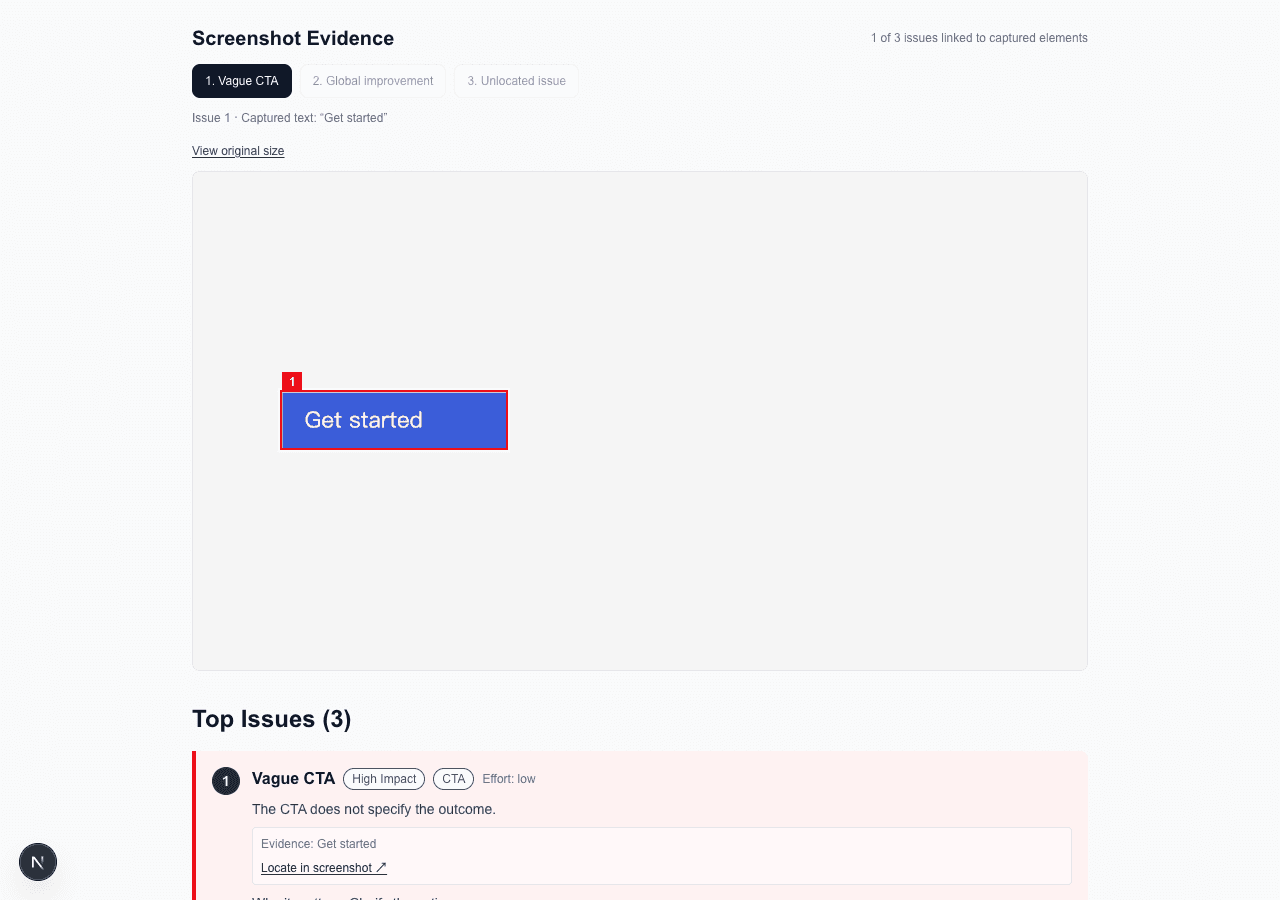Click the captured screenshot preview area

pos(640,421)
